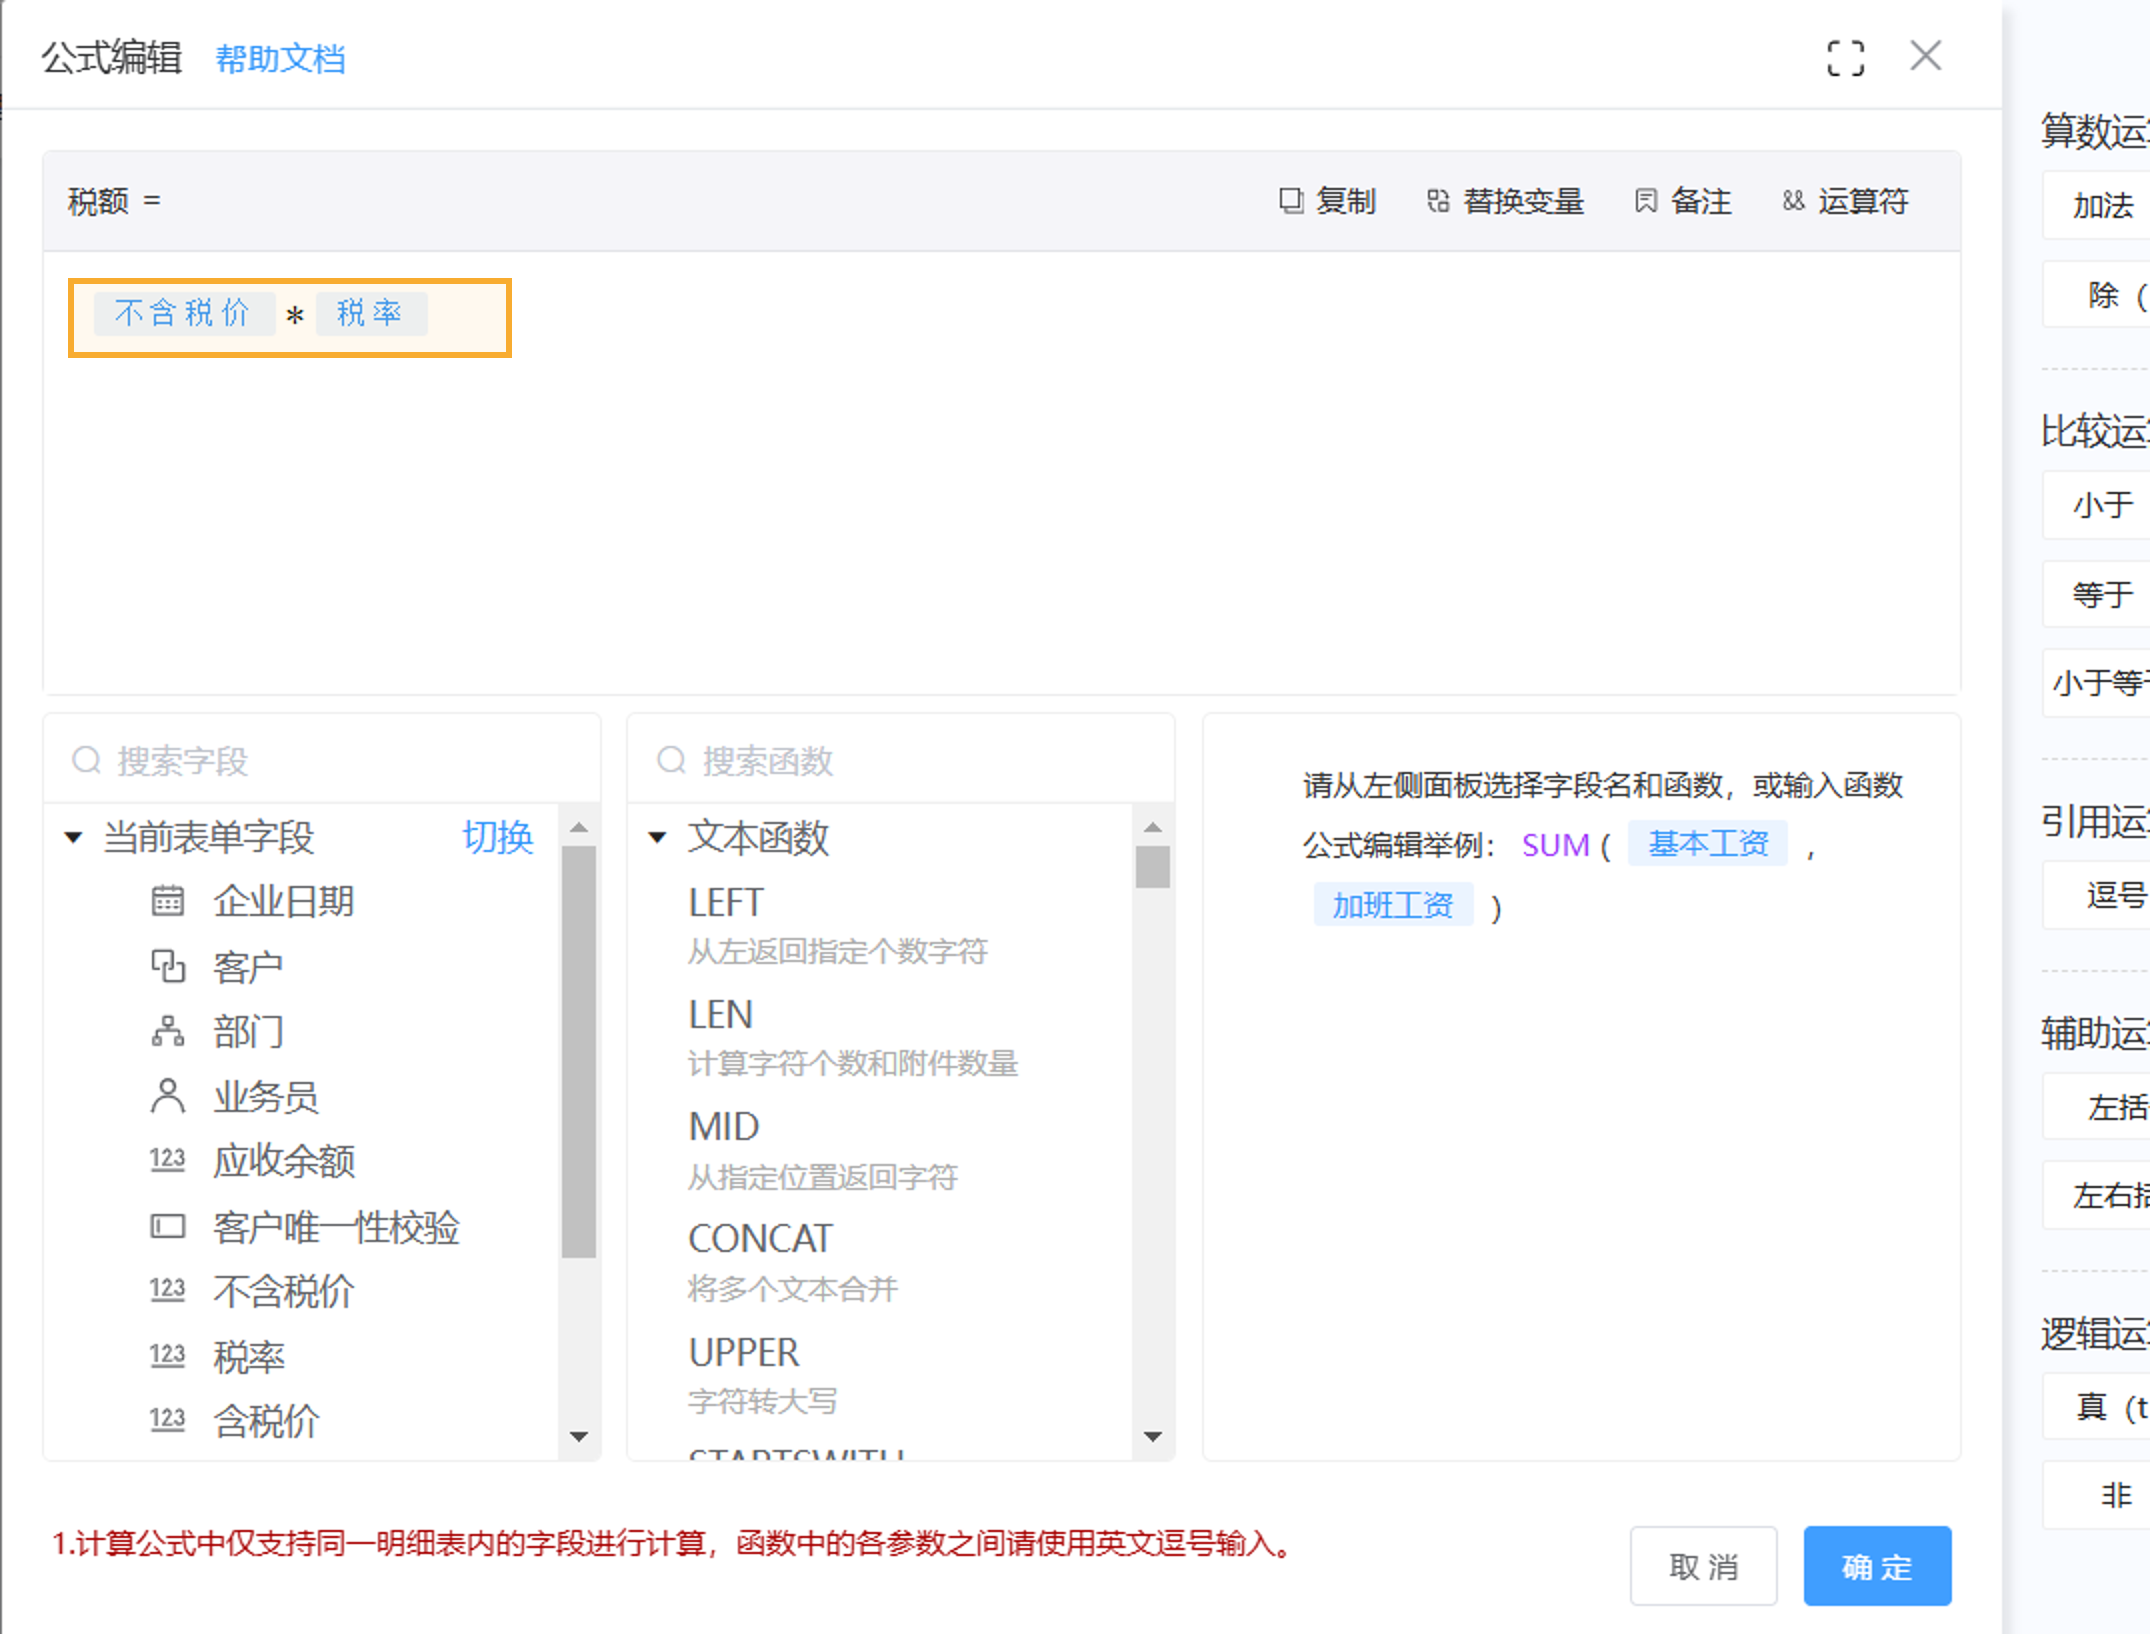This screenshot has height=1634, width=2150.
Task: Click the 非 logical operator button
Action: [x=2097, y=1495]
